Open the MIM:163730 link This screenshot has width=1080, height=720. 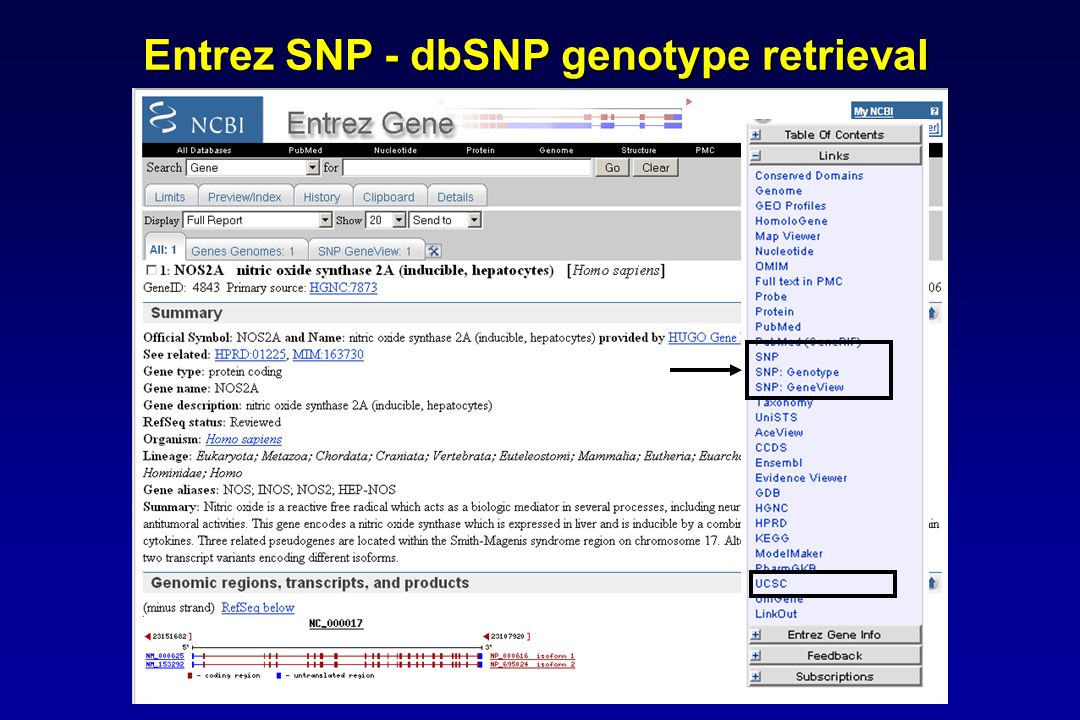click(328, 354)
